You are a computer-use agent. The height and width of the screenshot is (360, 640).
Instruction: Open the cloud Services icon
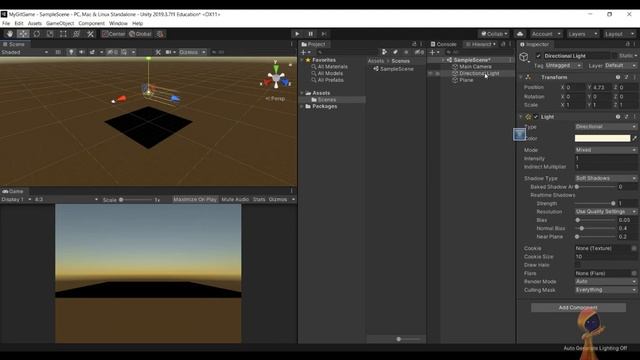520,34
